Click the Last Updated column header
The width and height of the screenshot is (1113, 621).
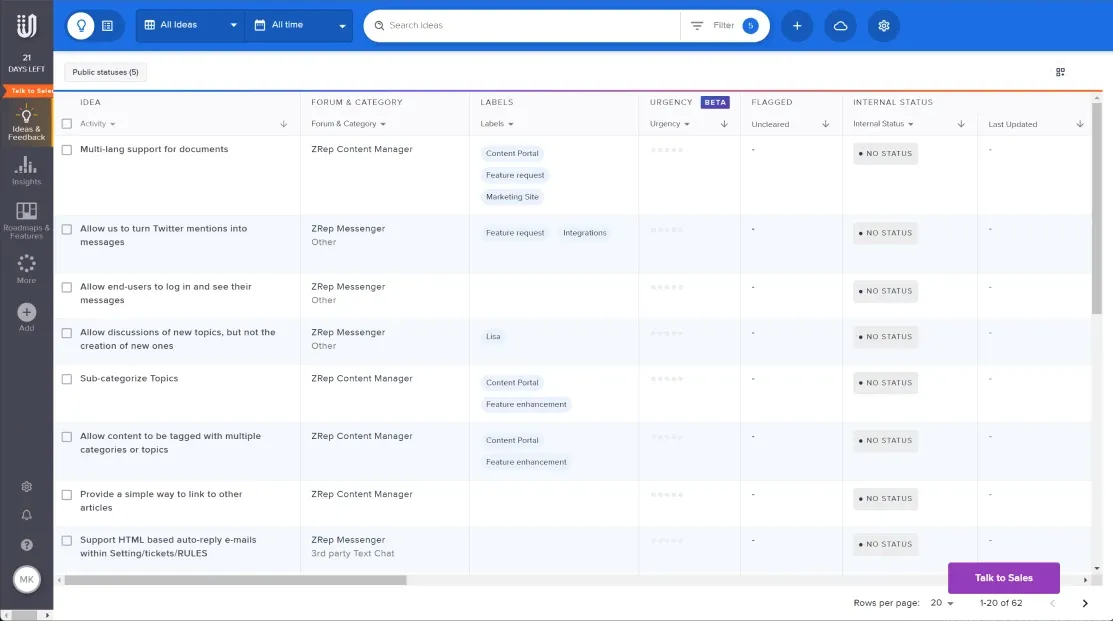1012,124
